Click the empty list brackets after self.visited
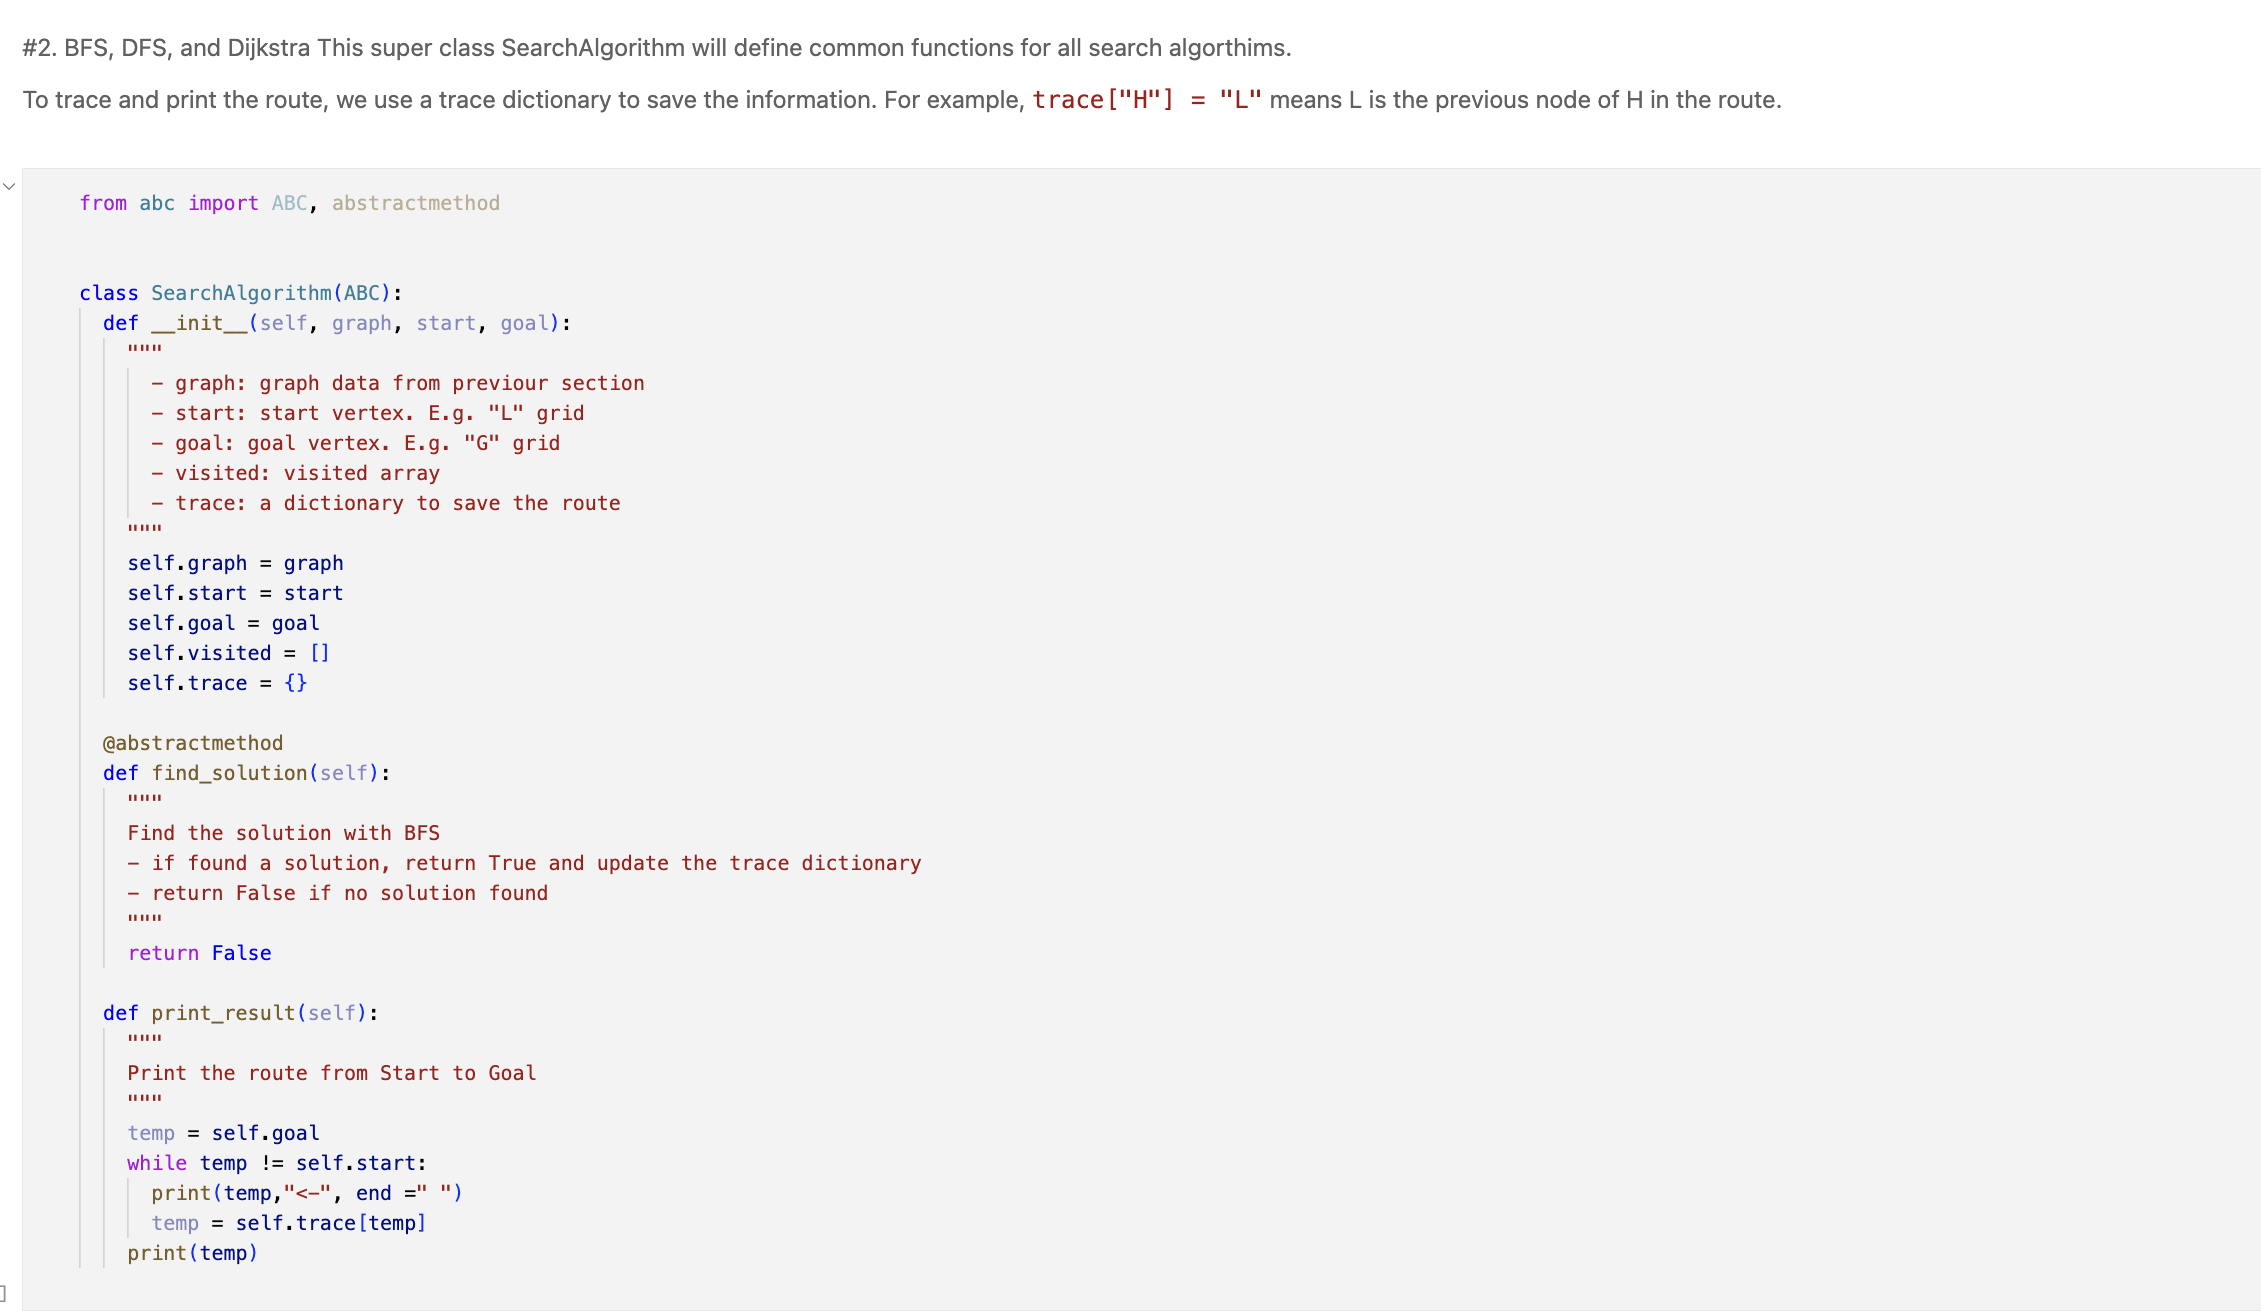 coord(319,653)
